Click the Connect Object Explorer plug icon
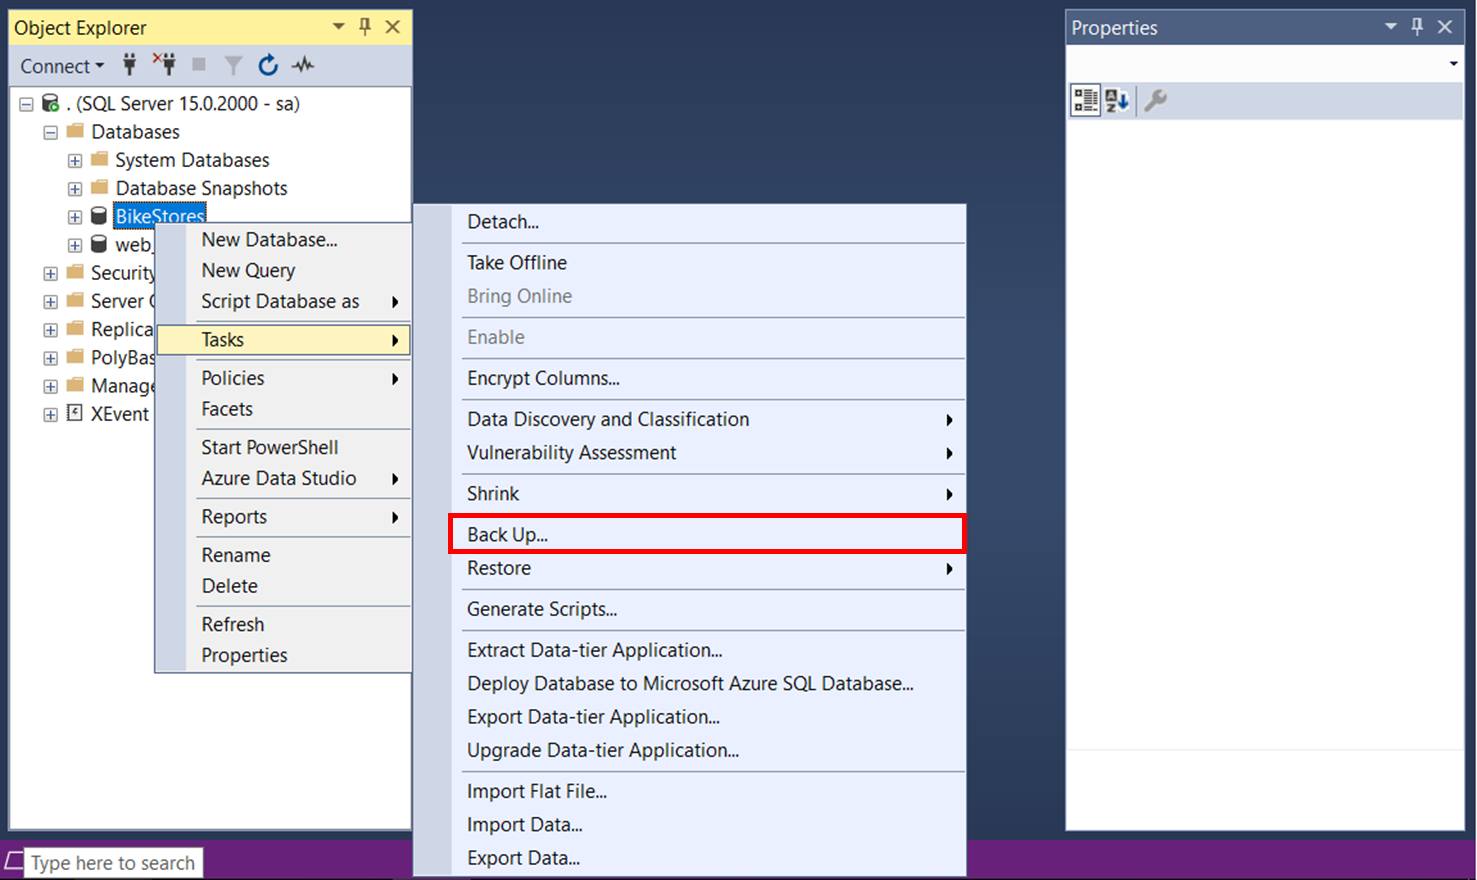1477x880 pixels. 129,65
